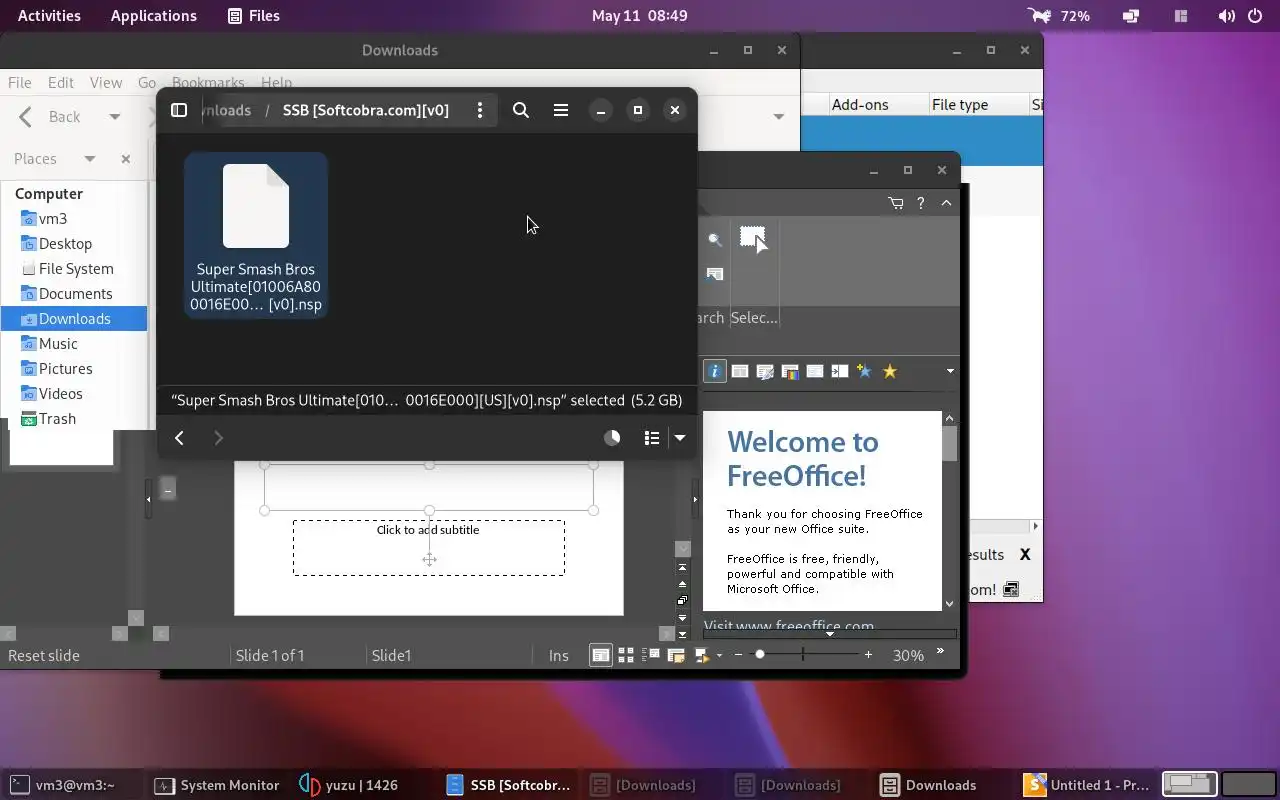
Task: Click the circular file operations progress icon
Action: click(612, 437)
